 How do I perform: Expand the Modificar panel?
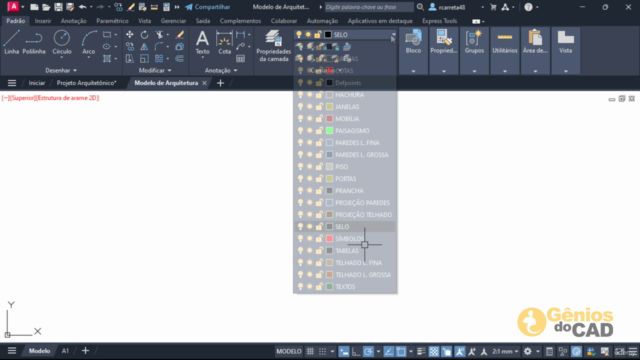coord(155,71)
